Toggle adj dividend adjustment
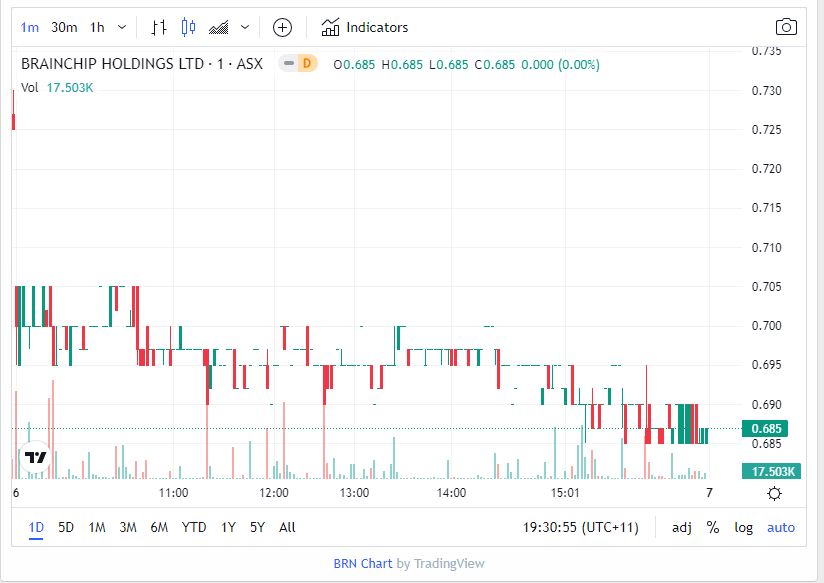The width and height of the screenshot is (824, 583). 682,527
